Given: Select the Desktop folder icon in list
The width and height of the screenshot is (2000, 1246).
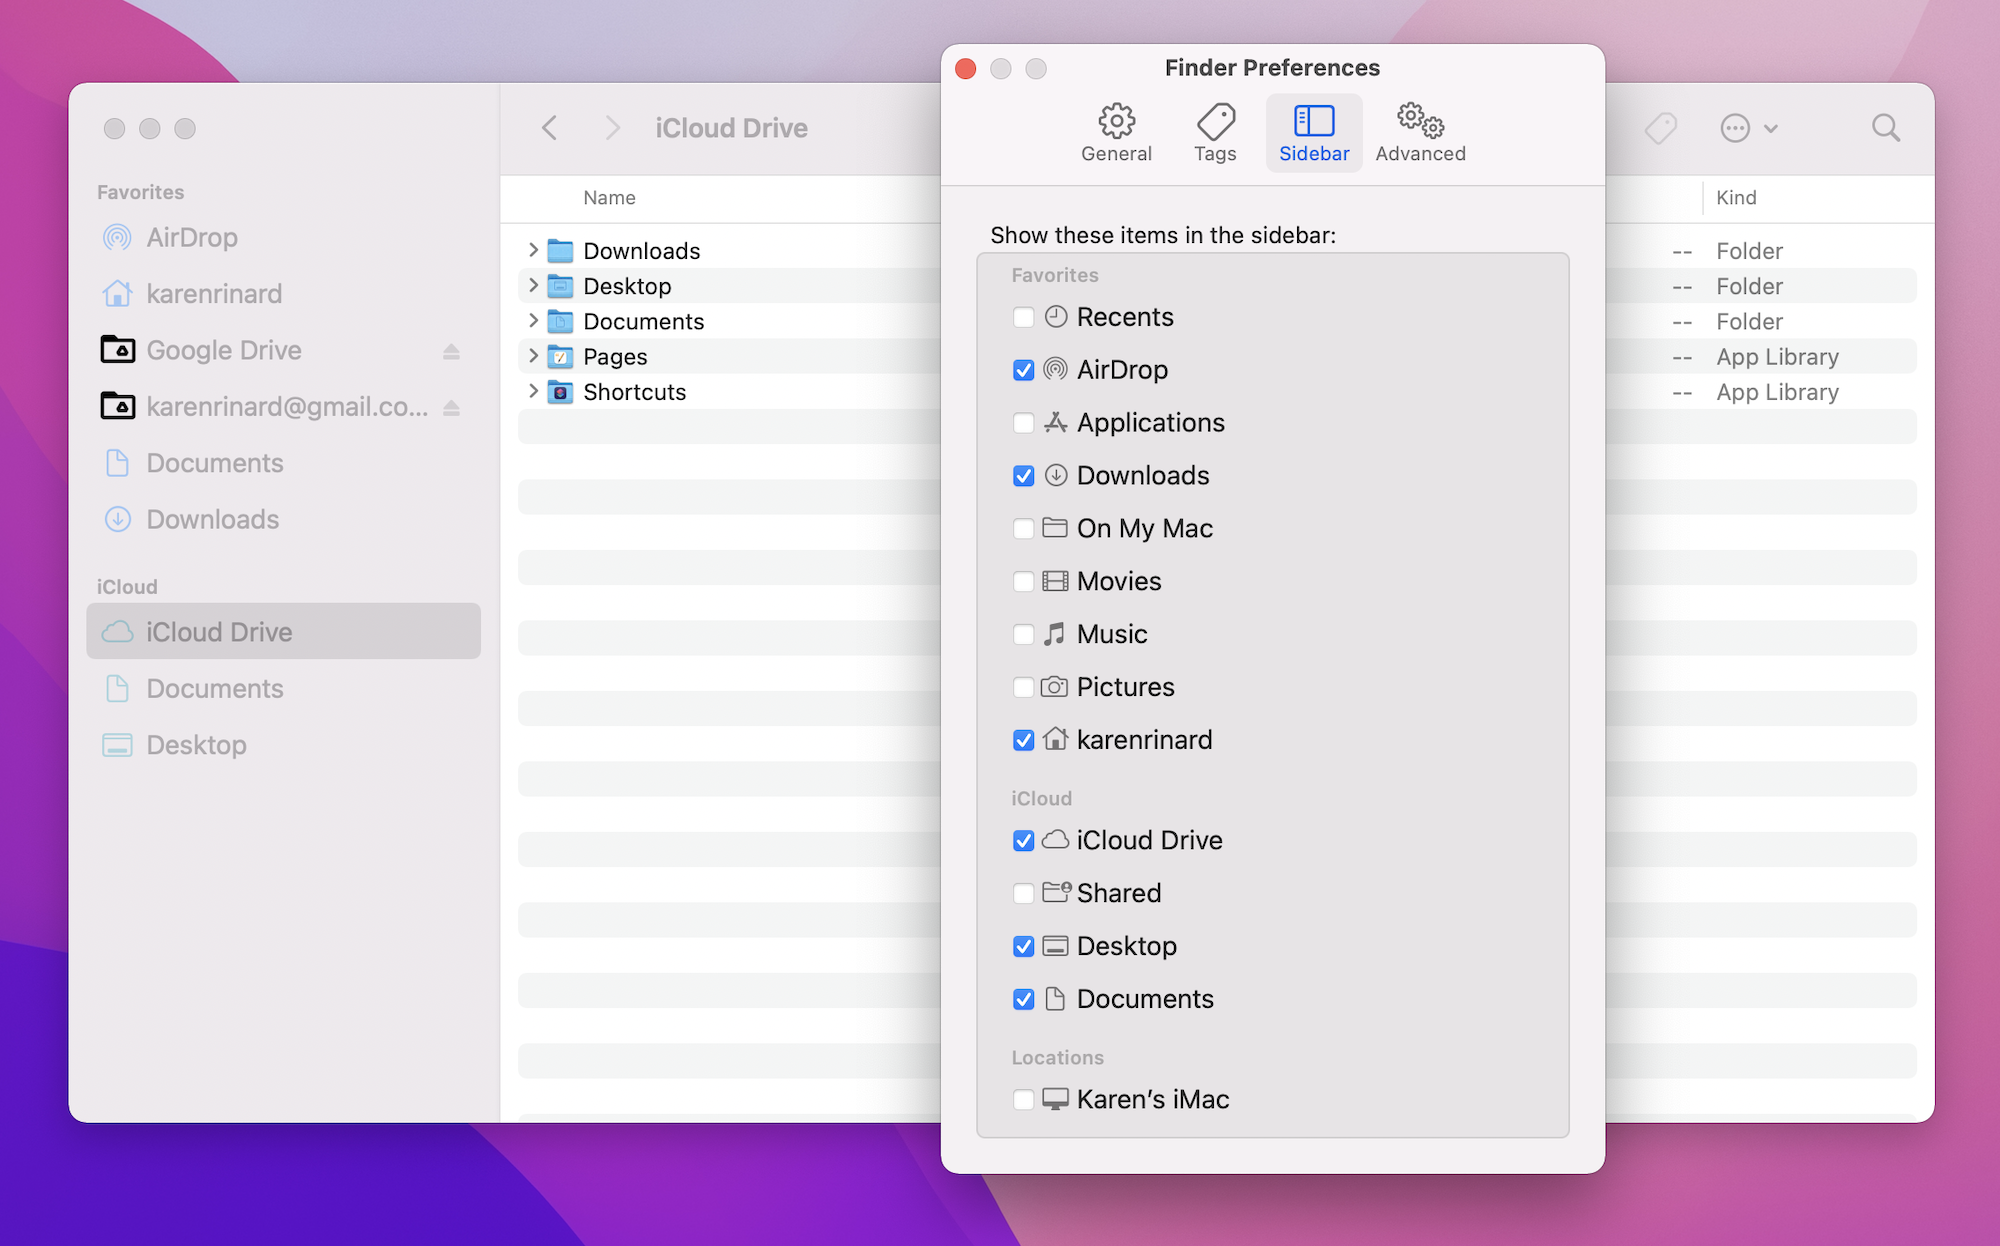Looking at the screenshot, I should [x=560, y=286].
